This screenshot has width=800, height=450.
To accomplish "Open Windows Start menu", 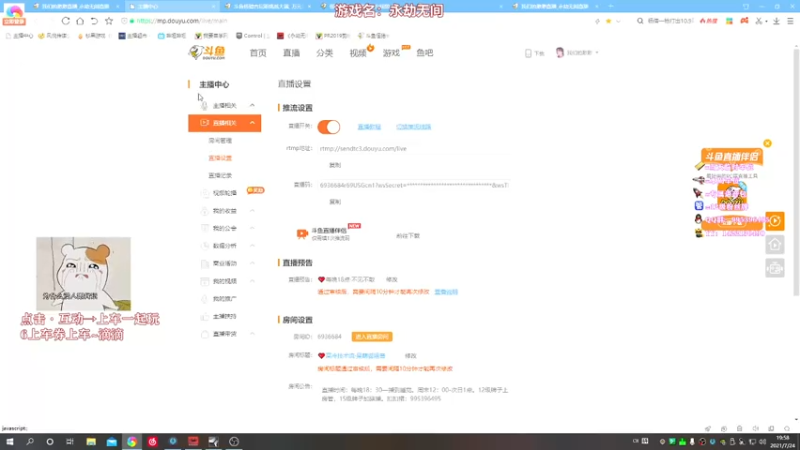I will pyautogui.click(x=10, y=441).
